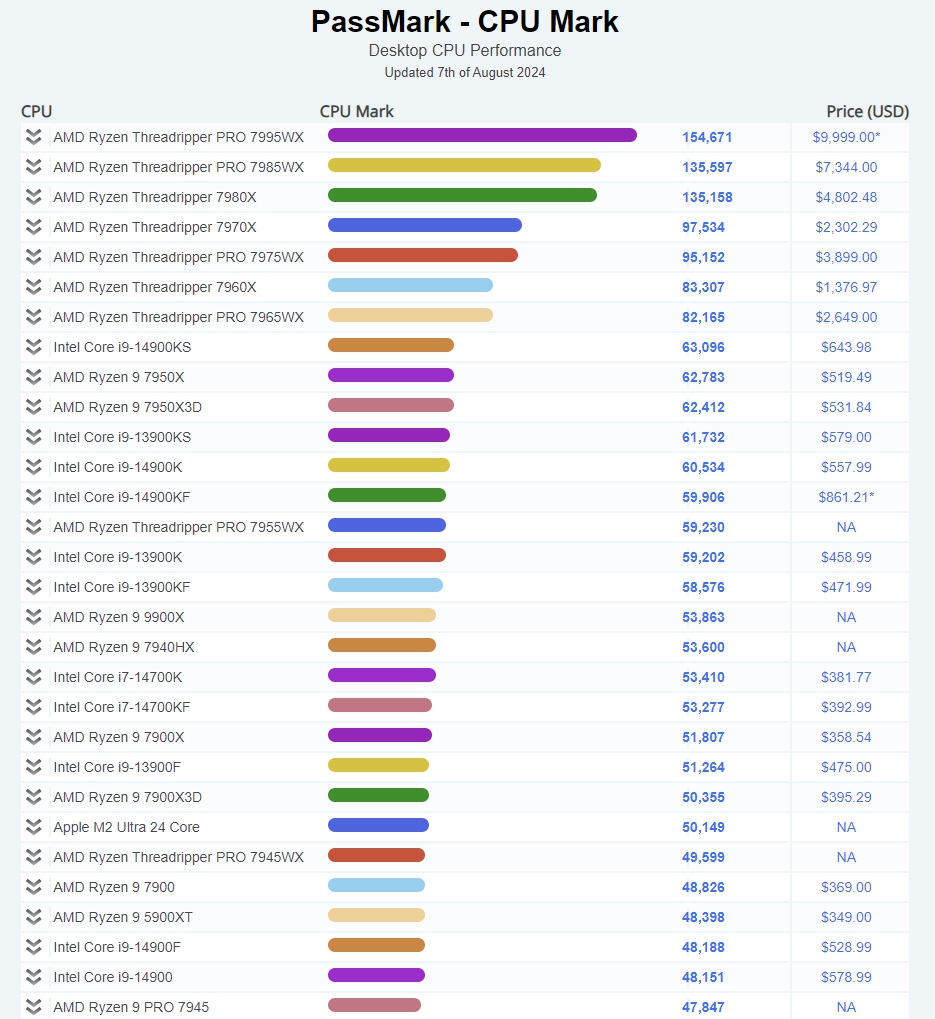Expand the AMD Ryzen Threadripper 7980X row
The height and width of the screenshot is (1019, 935).
(x=34, y=197)
